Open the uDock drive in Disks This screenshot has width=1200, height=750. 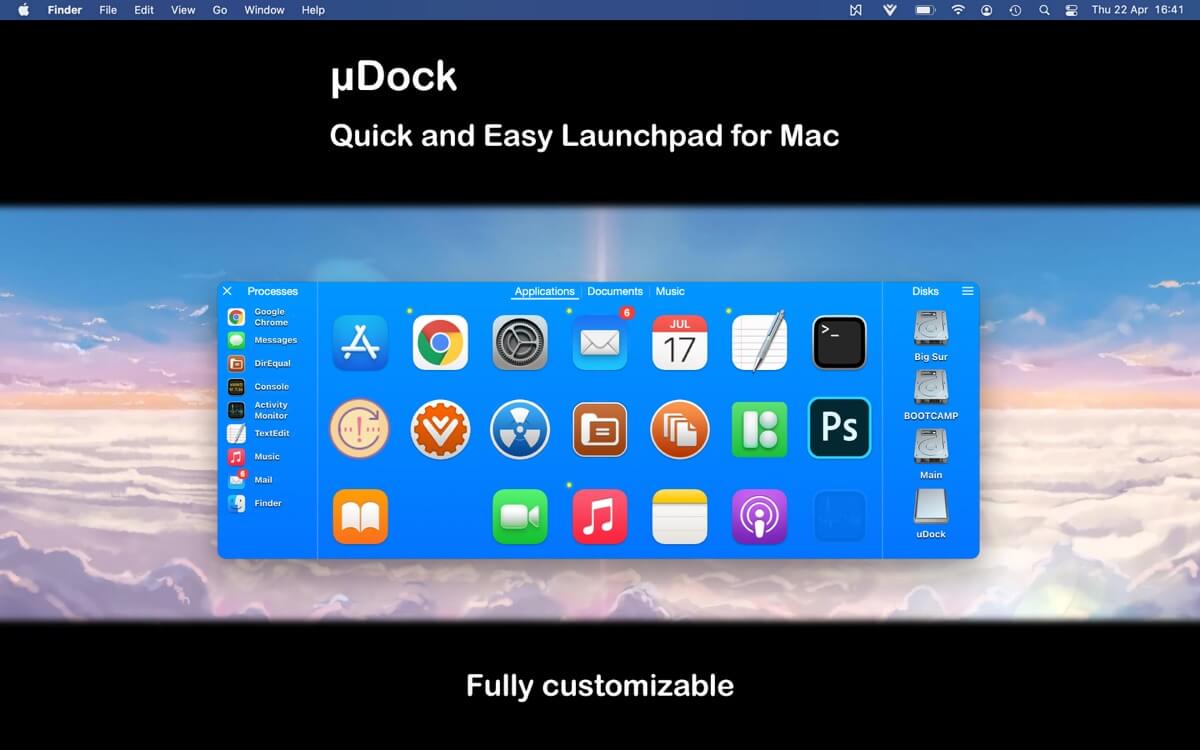931,513
